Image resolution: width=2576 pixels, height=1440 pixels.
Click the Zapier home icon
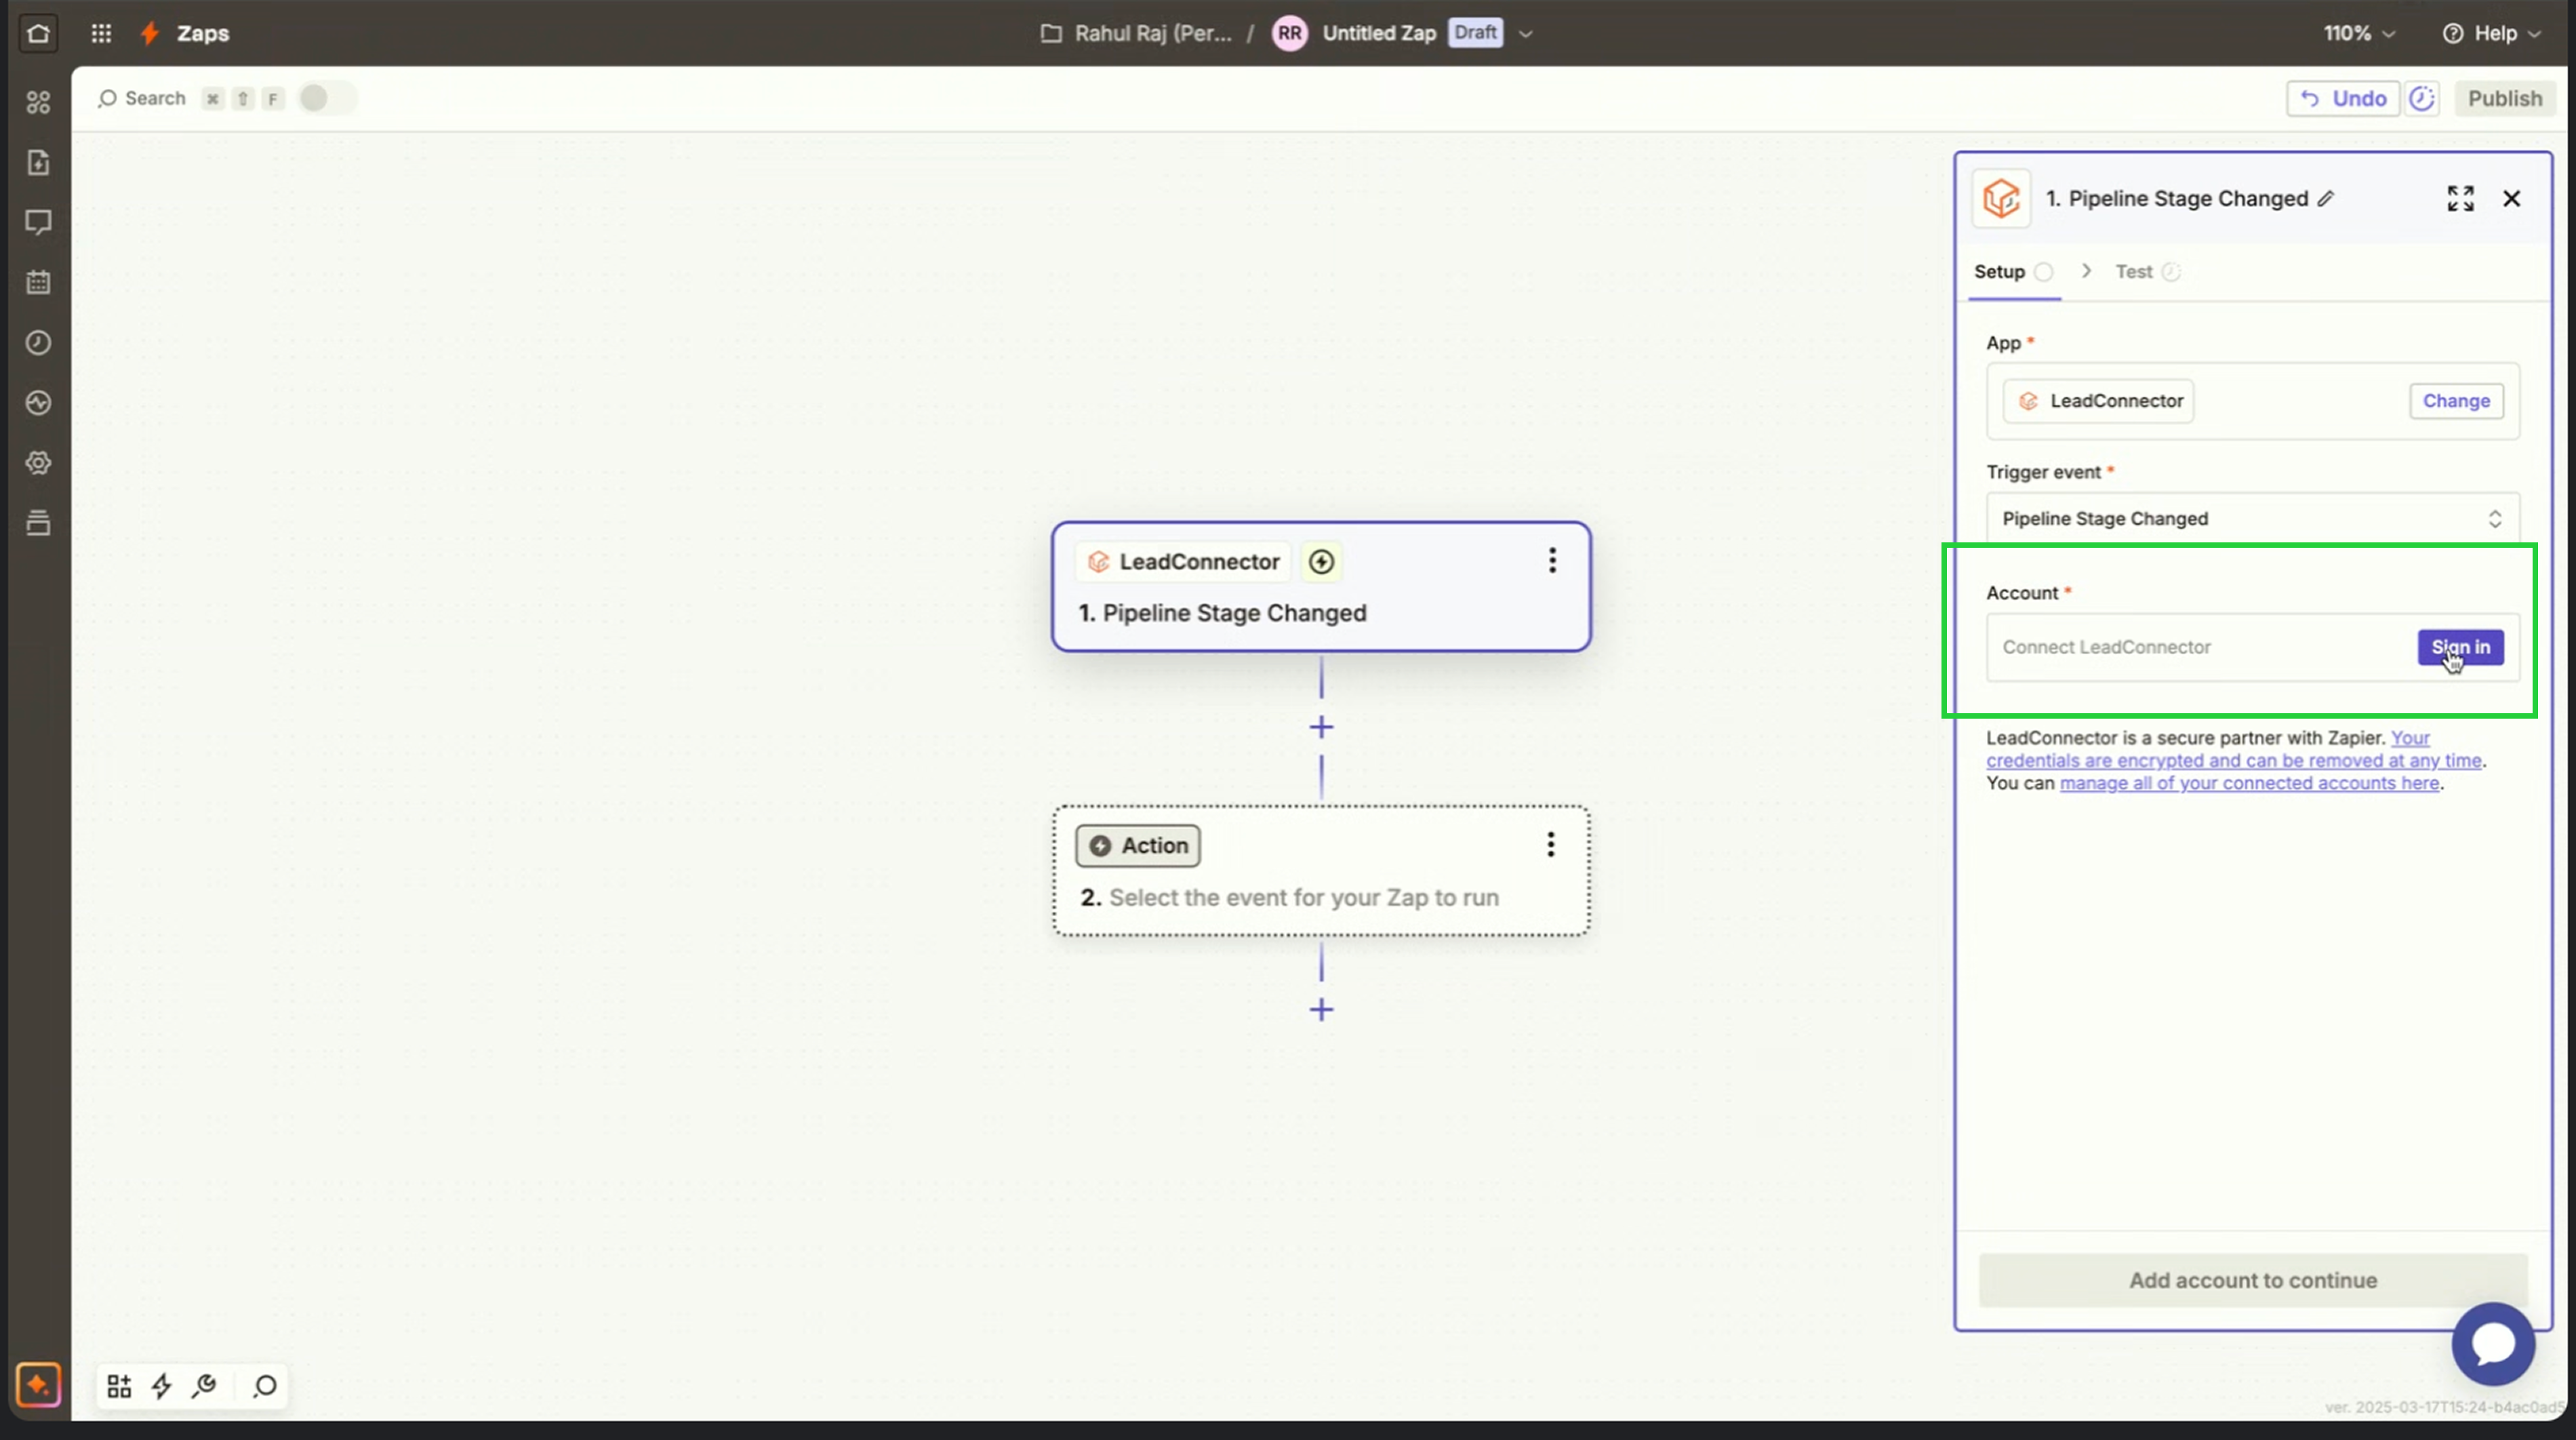coord(38,33)
